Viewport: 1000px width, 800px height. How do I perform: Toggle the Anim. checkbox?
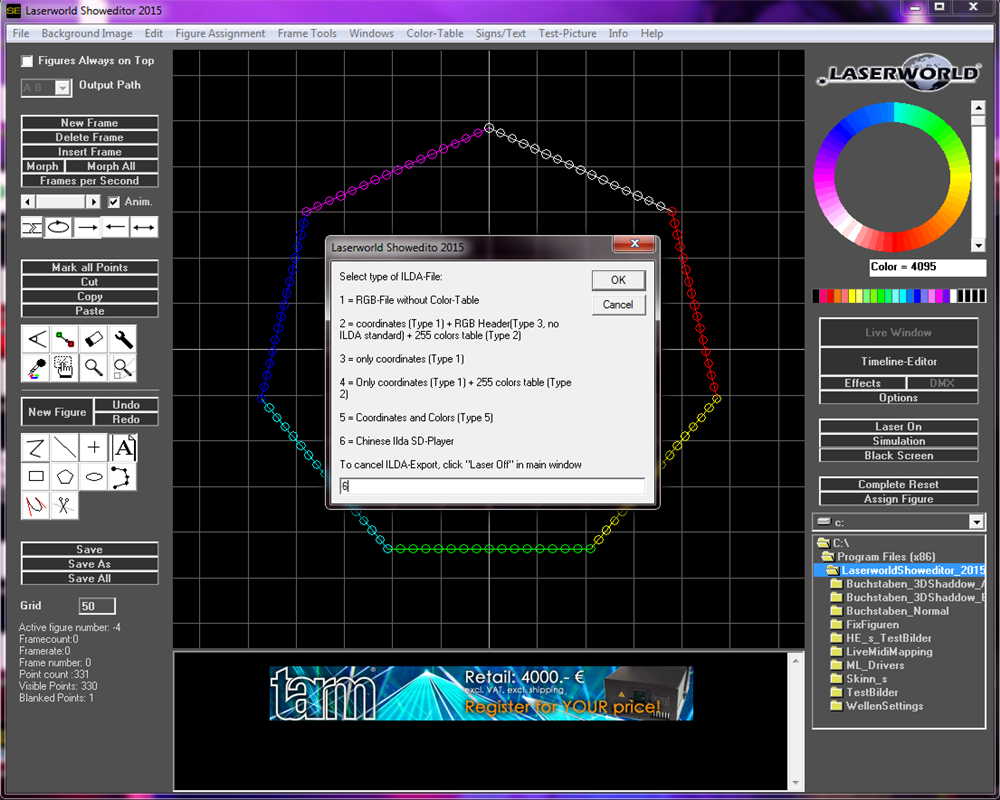pos(114,202)
